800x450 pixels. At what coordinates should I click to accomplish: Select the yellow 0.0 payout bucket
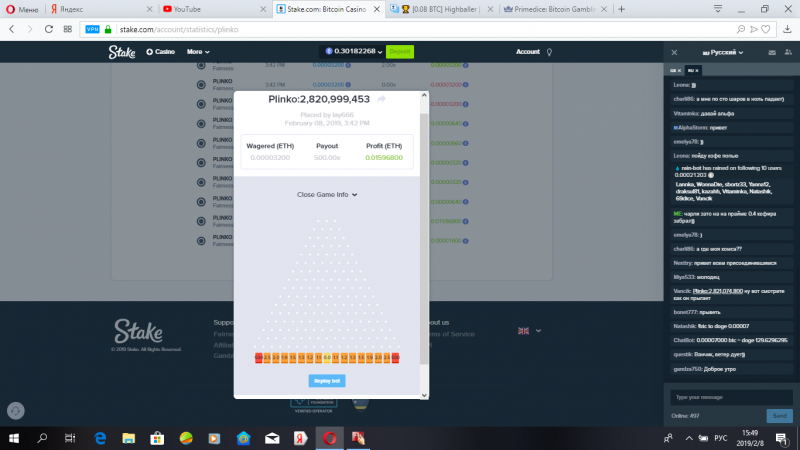click(x=327, y=358)
